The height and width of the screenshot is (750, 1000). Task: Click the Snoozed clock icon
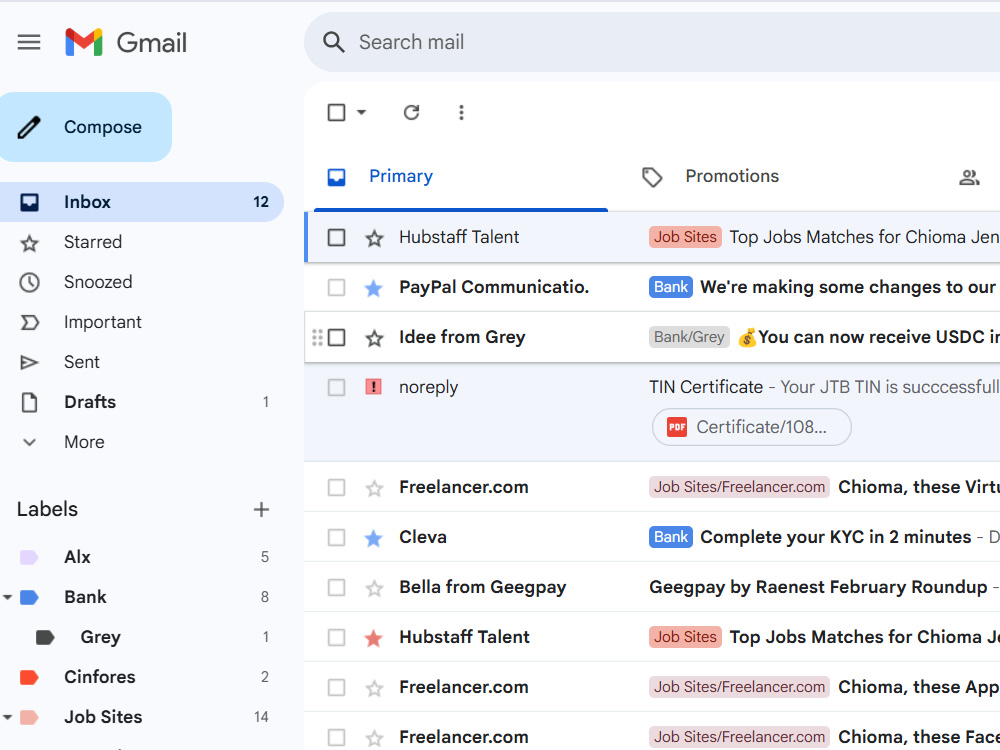pos(29,283)
